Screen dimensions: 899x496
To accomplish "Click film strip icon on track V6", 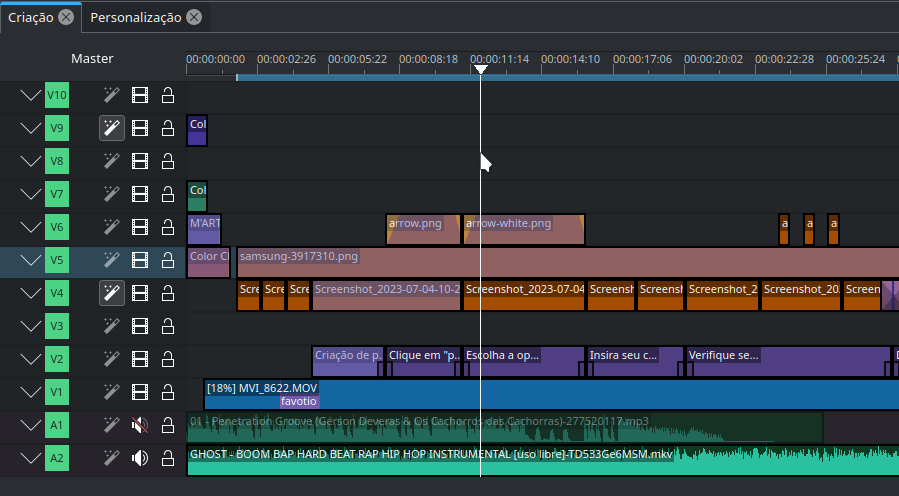I will (140, 227).
